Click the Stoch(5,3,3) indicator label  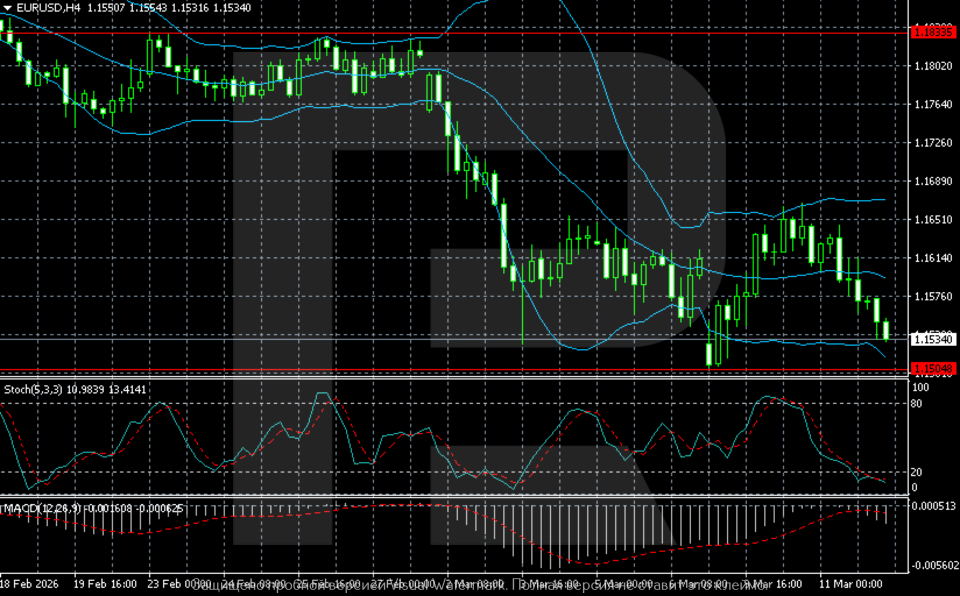click(29, 387)
